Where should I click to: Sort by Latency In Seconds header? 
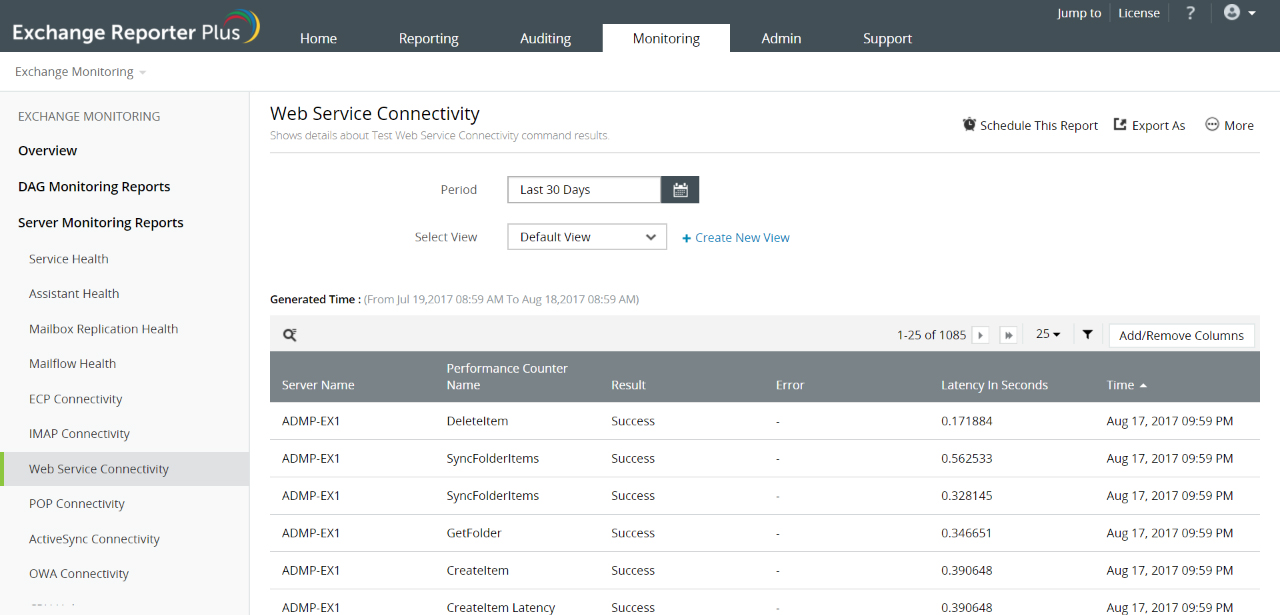[994, 385]
